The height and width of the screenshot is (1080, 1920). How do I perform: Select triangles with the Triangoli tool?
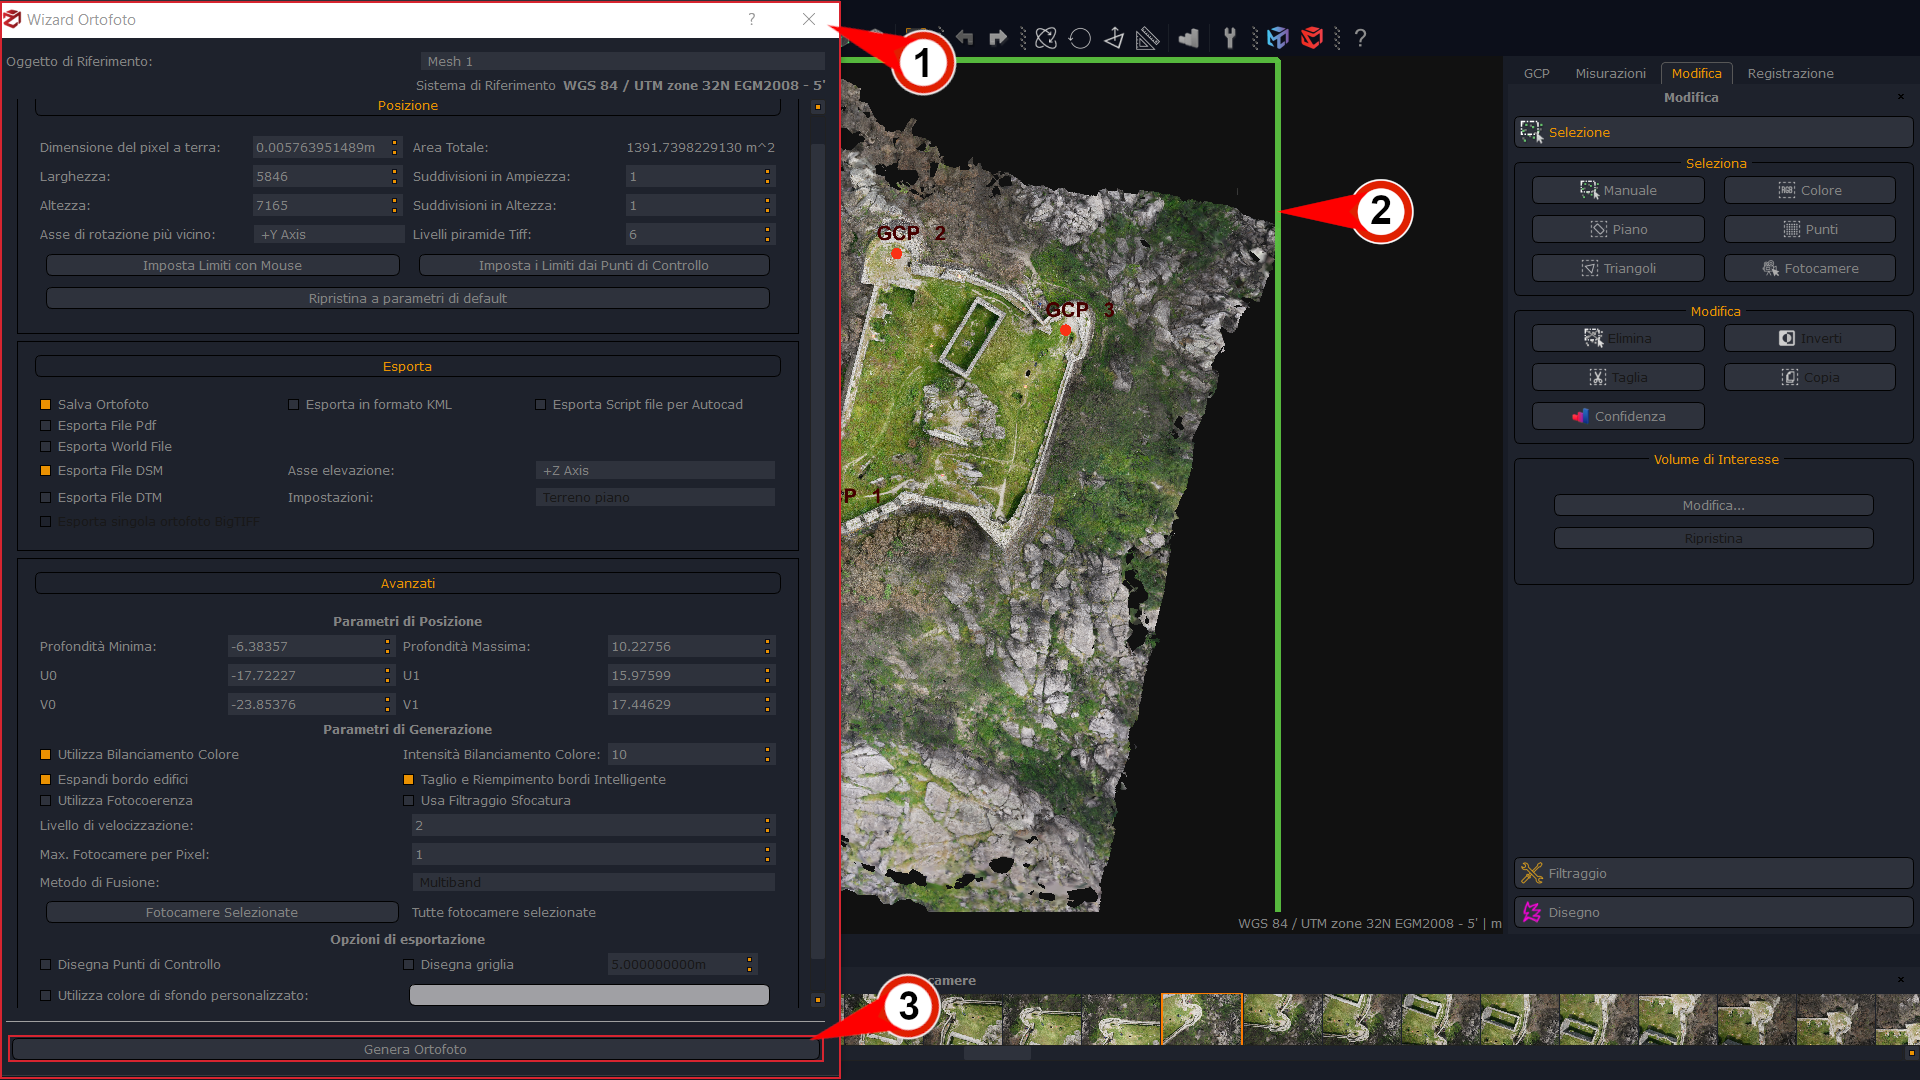pyautogui.click(x=1617, y=268)
